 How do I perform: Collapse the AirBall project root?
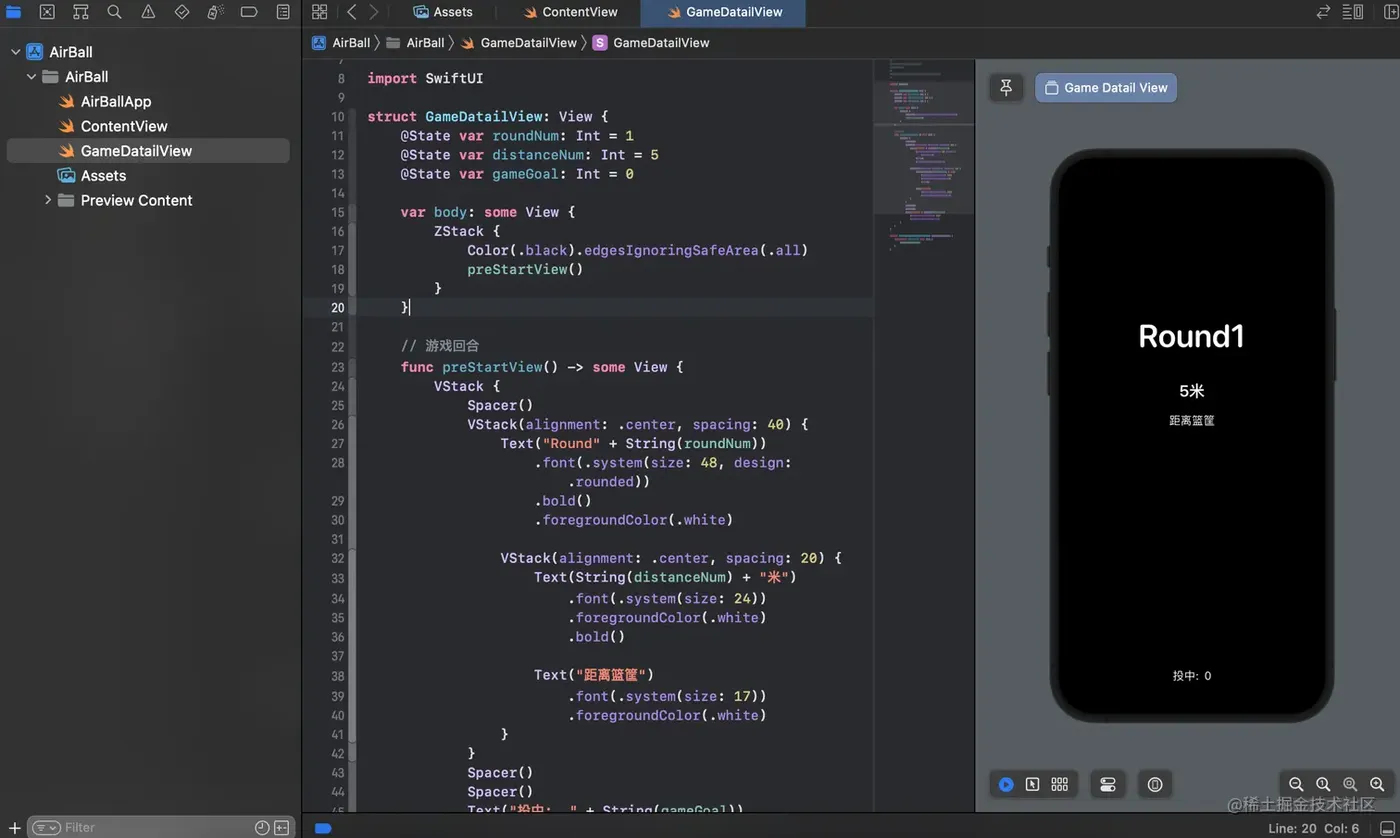point(15,52)
